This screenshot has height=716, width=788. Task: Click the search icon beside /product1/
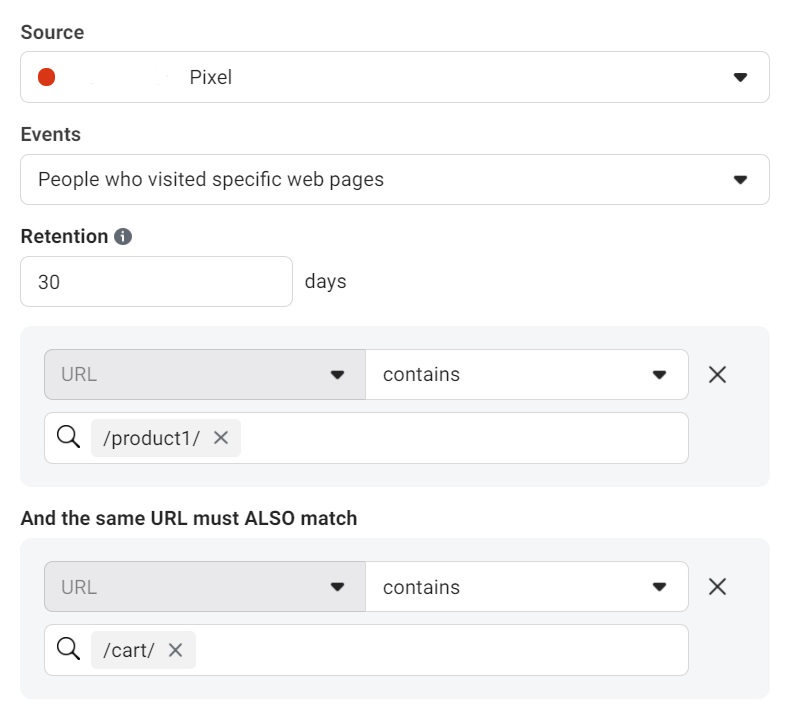tap(69, 437)
